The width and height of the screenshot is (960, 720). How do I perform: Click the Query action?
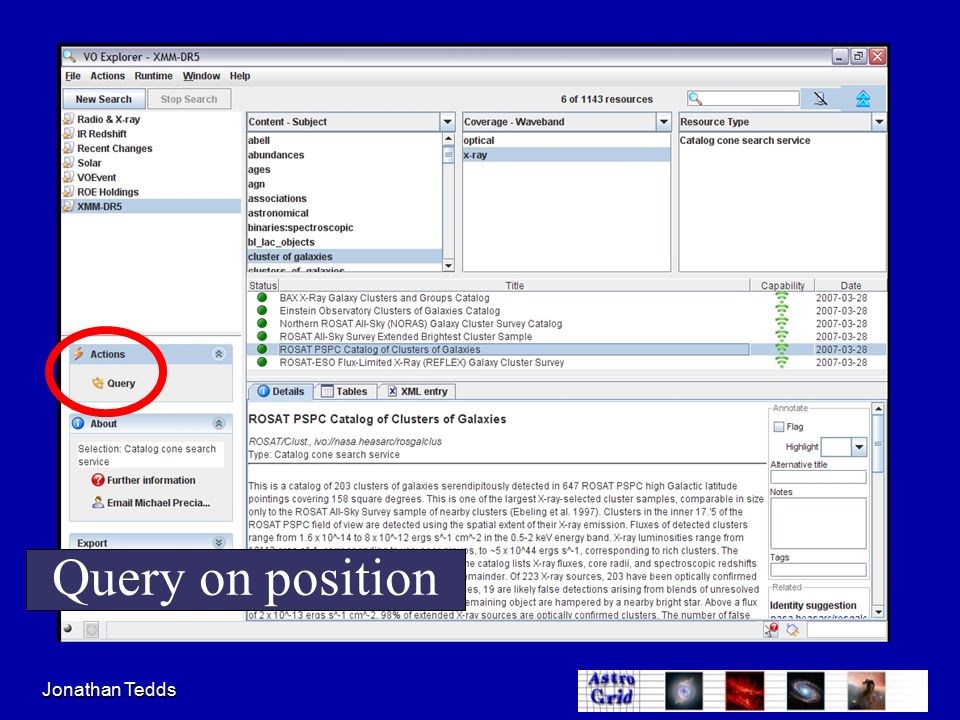coord(114,383)
